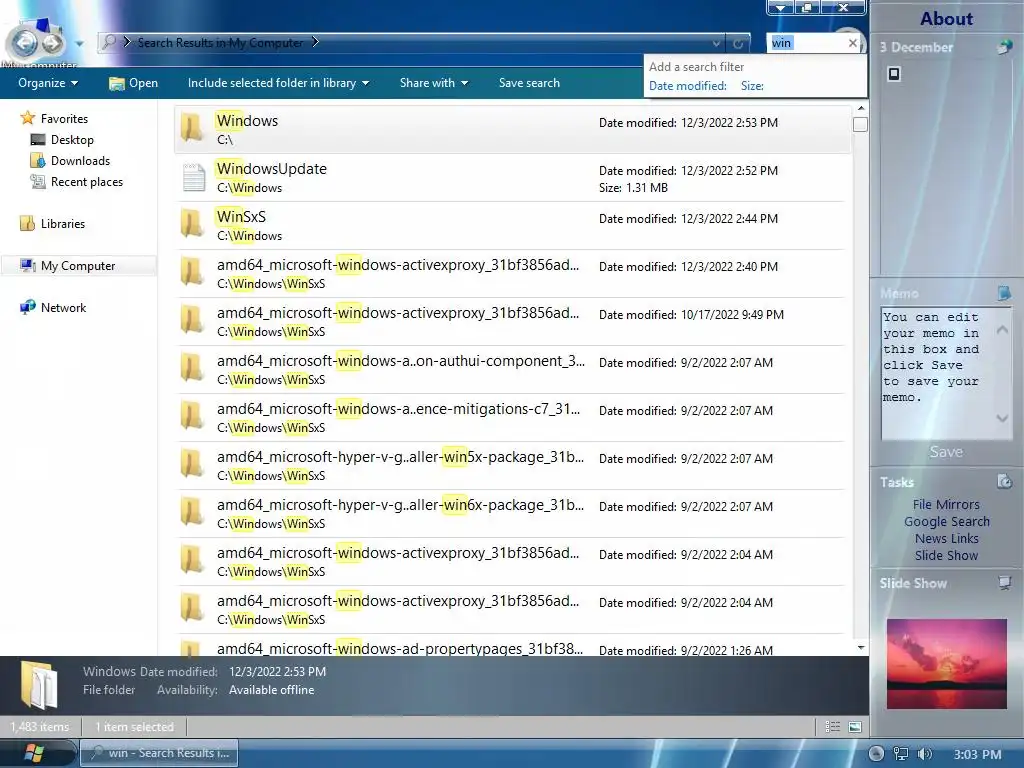Open the Slide Show task link

(x=946, y=555)
